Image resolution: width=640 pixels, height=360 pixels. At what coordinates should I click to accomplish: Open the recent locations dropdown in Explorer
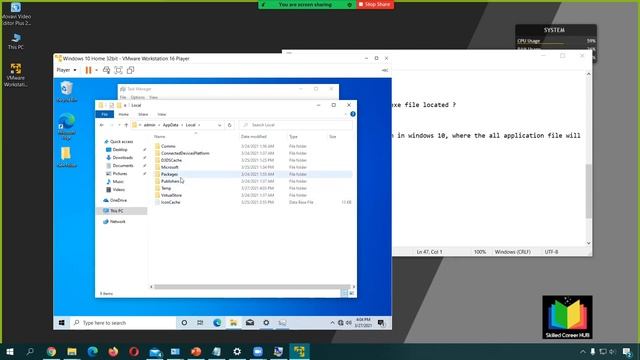[x=119, y=125]
